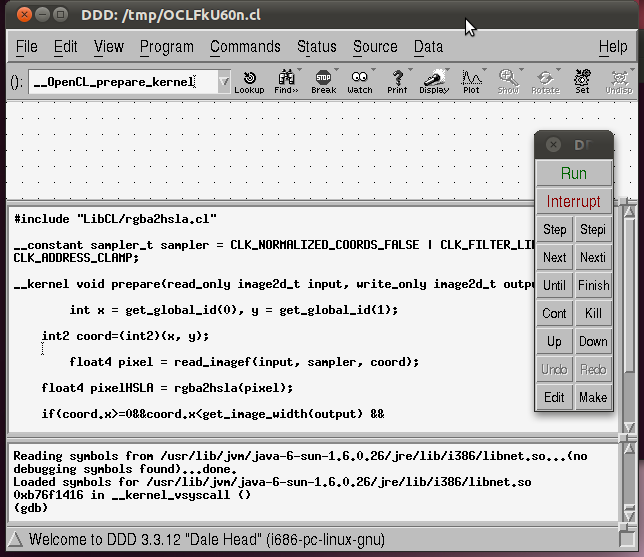Click the "float4 pixelHSLA" source line
The height and width of the screenshot is (557, 644).
pyautogui.click(x=167, y=388)
